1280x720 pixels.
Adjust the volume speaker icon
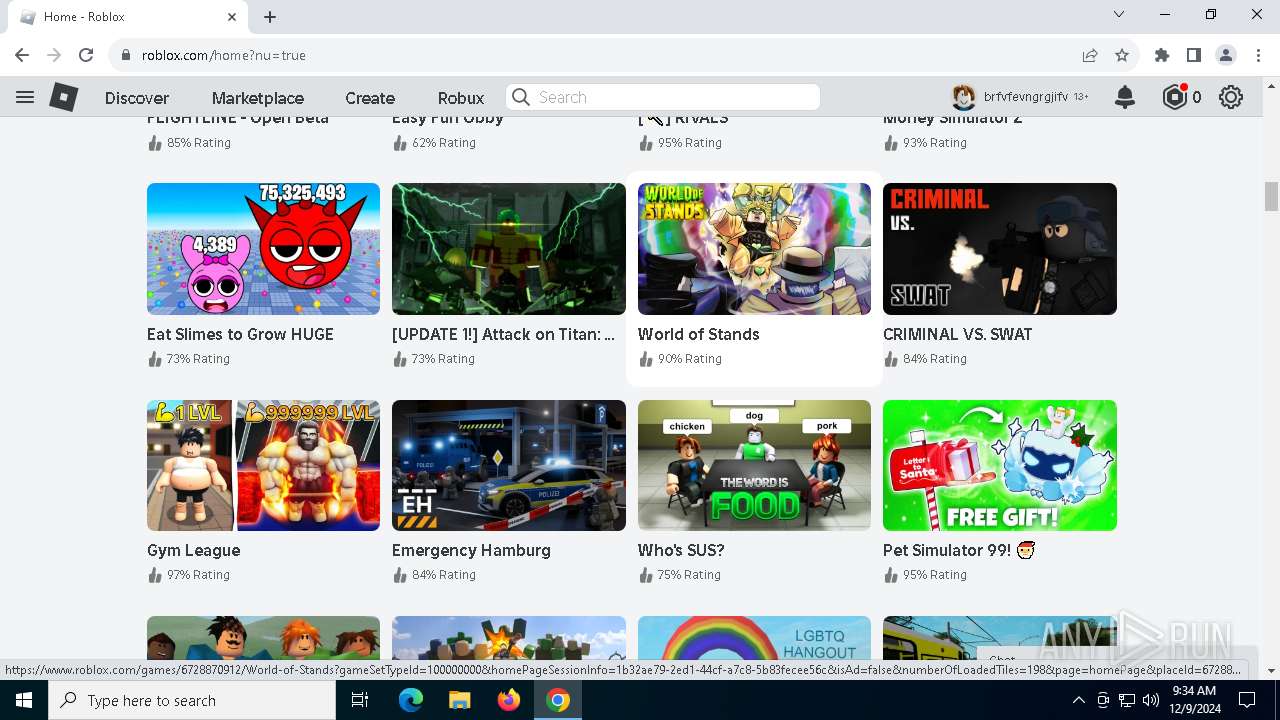1151,700
